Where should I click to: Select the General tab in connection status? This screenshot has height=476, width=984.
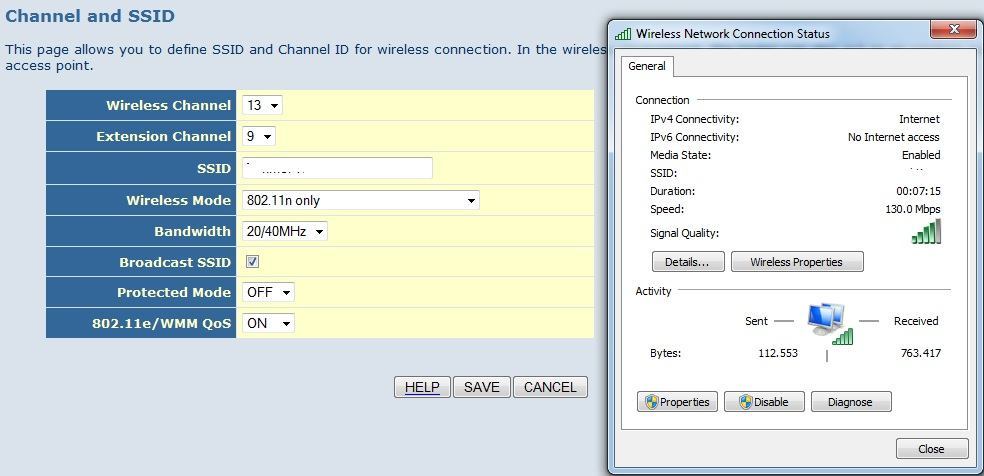(647, 66)
